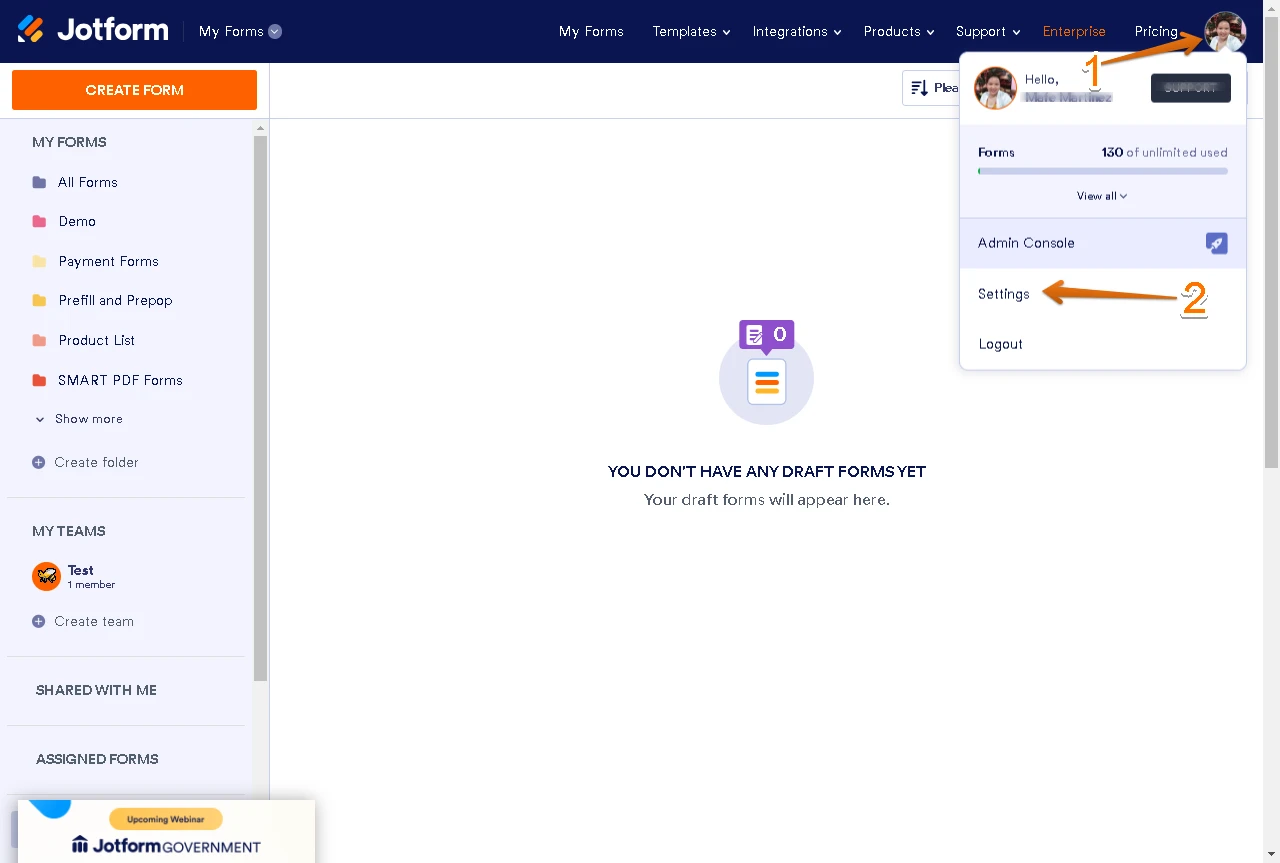Click the forms usage progress bar
The image size is (1280, 863).
pos(1102,170)
